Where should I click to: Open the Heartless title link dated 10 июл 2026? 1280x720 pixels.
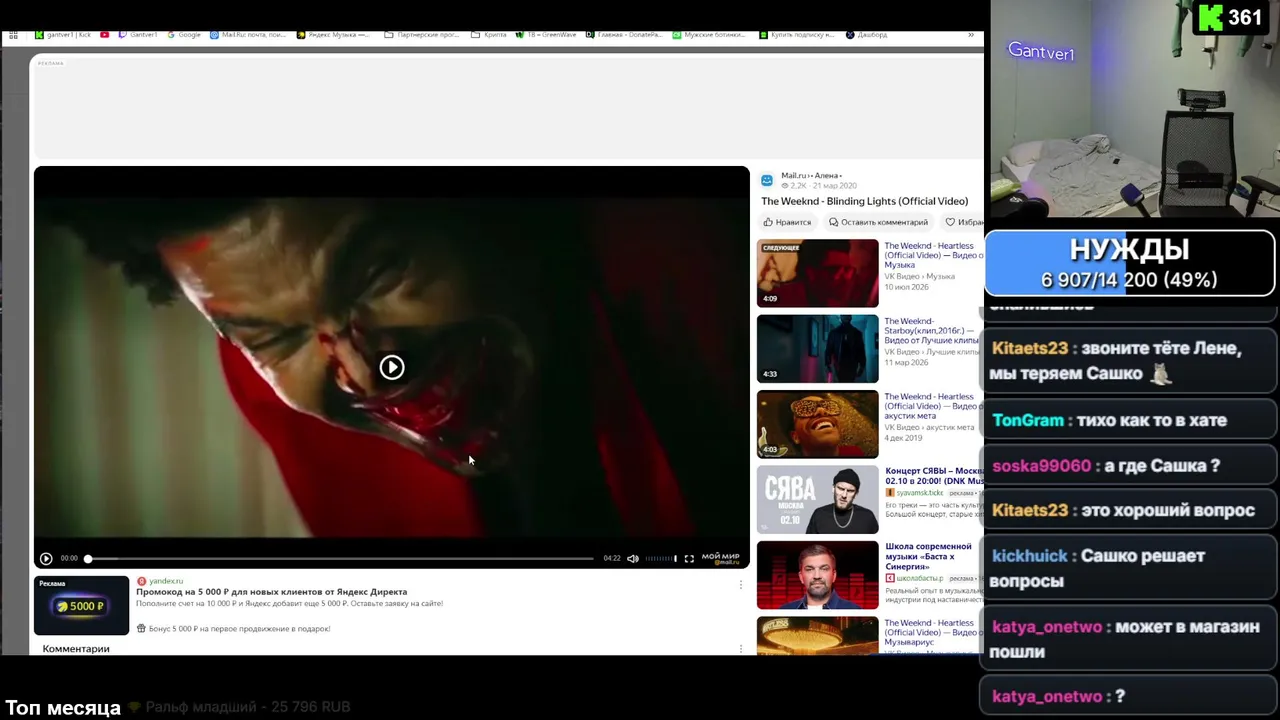click(x=933, y=255)
